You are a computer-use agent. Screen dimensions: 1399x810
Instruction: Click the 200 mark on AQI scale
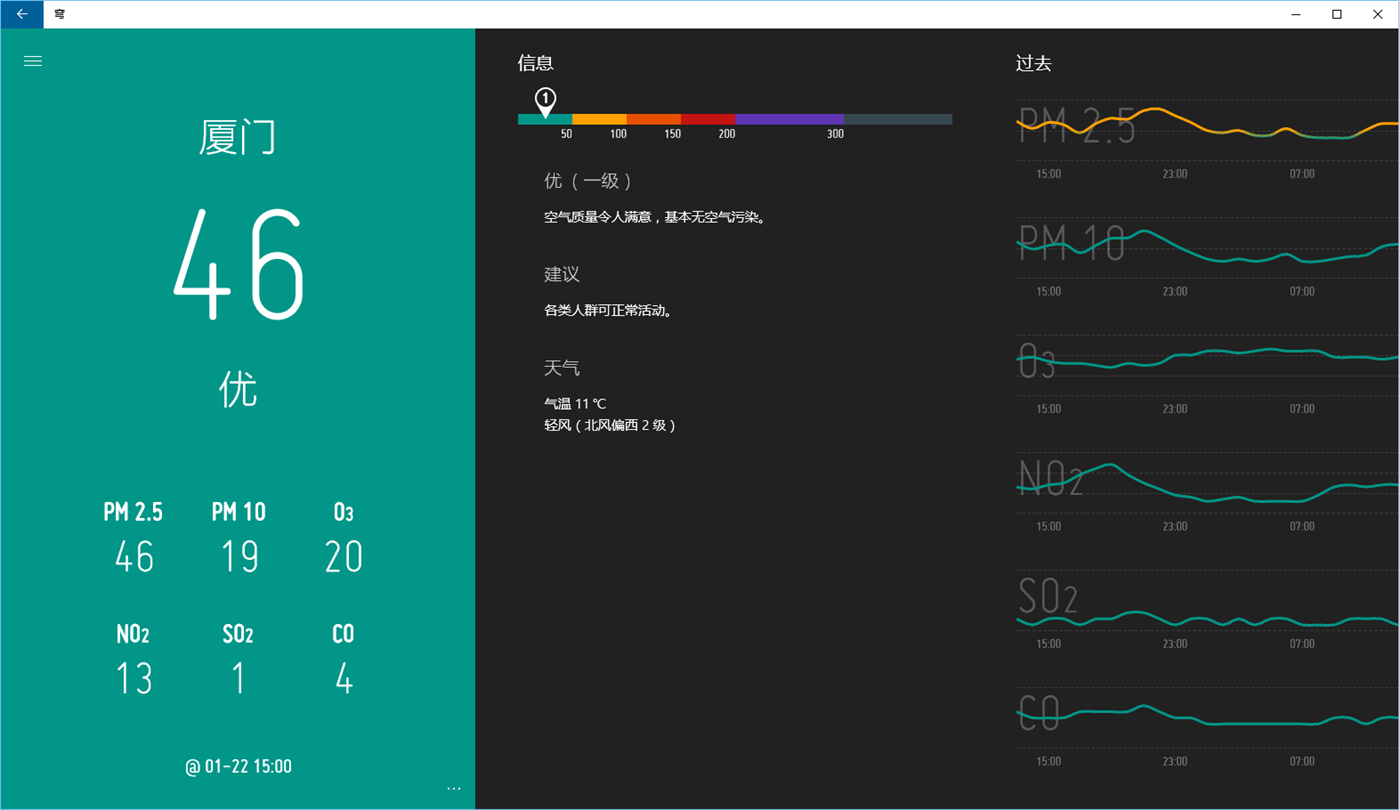click(727, 134)
